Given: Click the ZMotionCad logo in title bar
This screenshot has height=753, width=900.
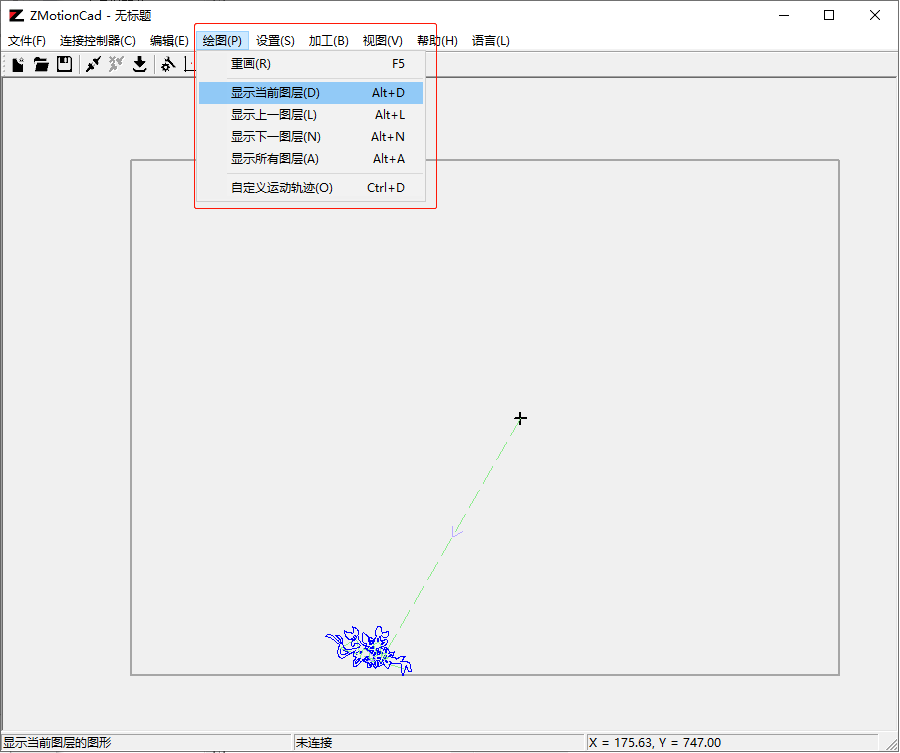Looking at the screenshot, I should click(x=16, y=15).
